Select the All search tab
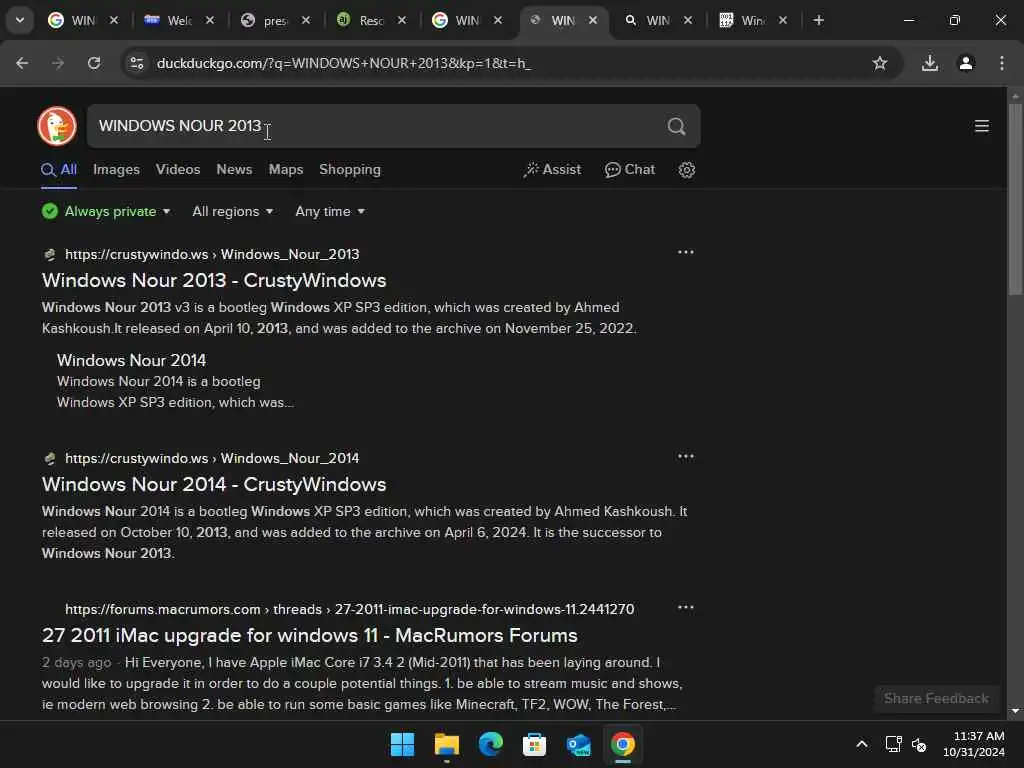 click(x=59, y=170)
